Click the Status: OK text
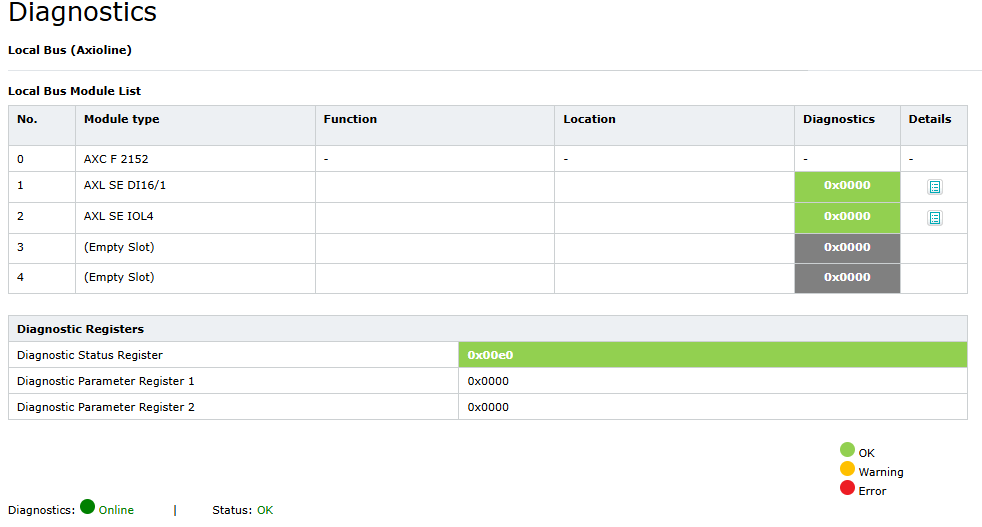Viewport: 982px width, 527px height. (x=242, y=510)
